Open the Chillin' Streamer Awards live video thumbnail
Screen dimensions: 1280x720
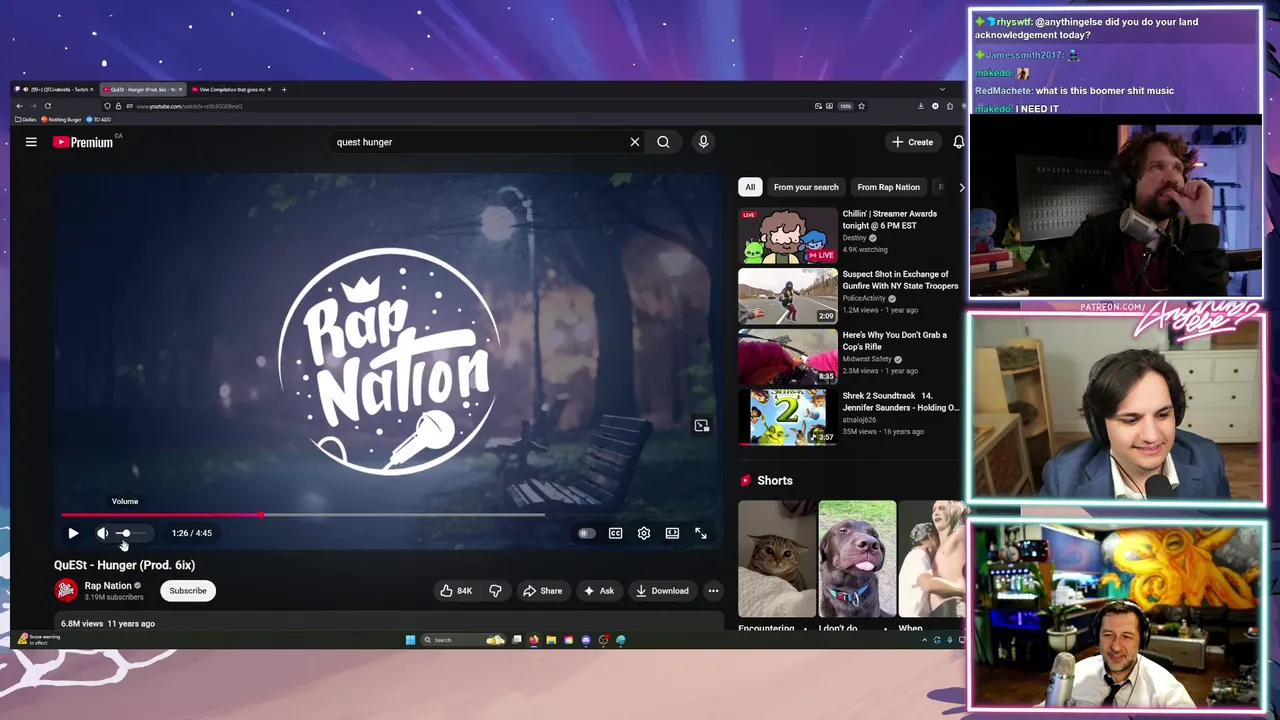(788, 235)
